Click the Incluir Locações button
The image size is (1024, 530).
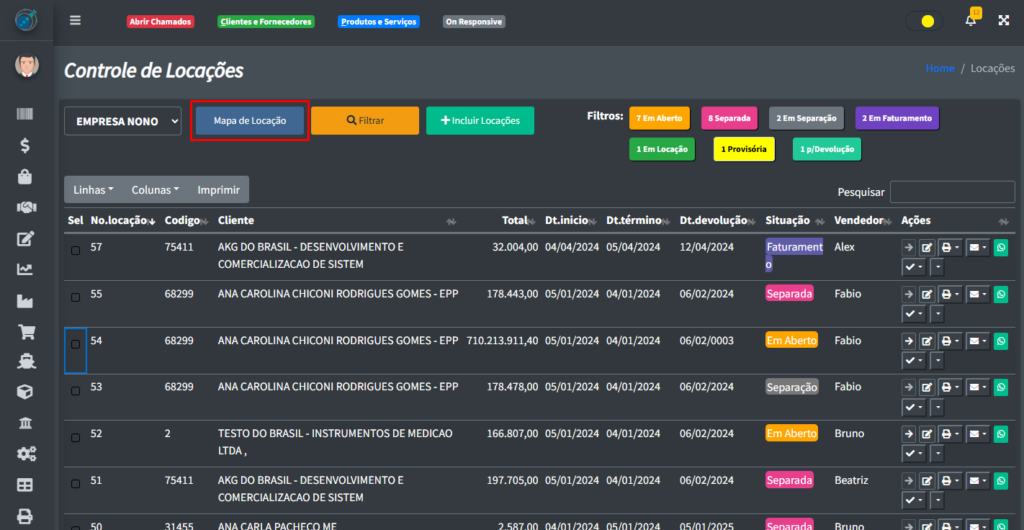click(x=480, y=121)
